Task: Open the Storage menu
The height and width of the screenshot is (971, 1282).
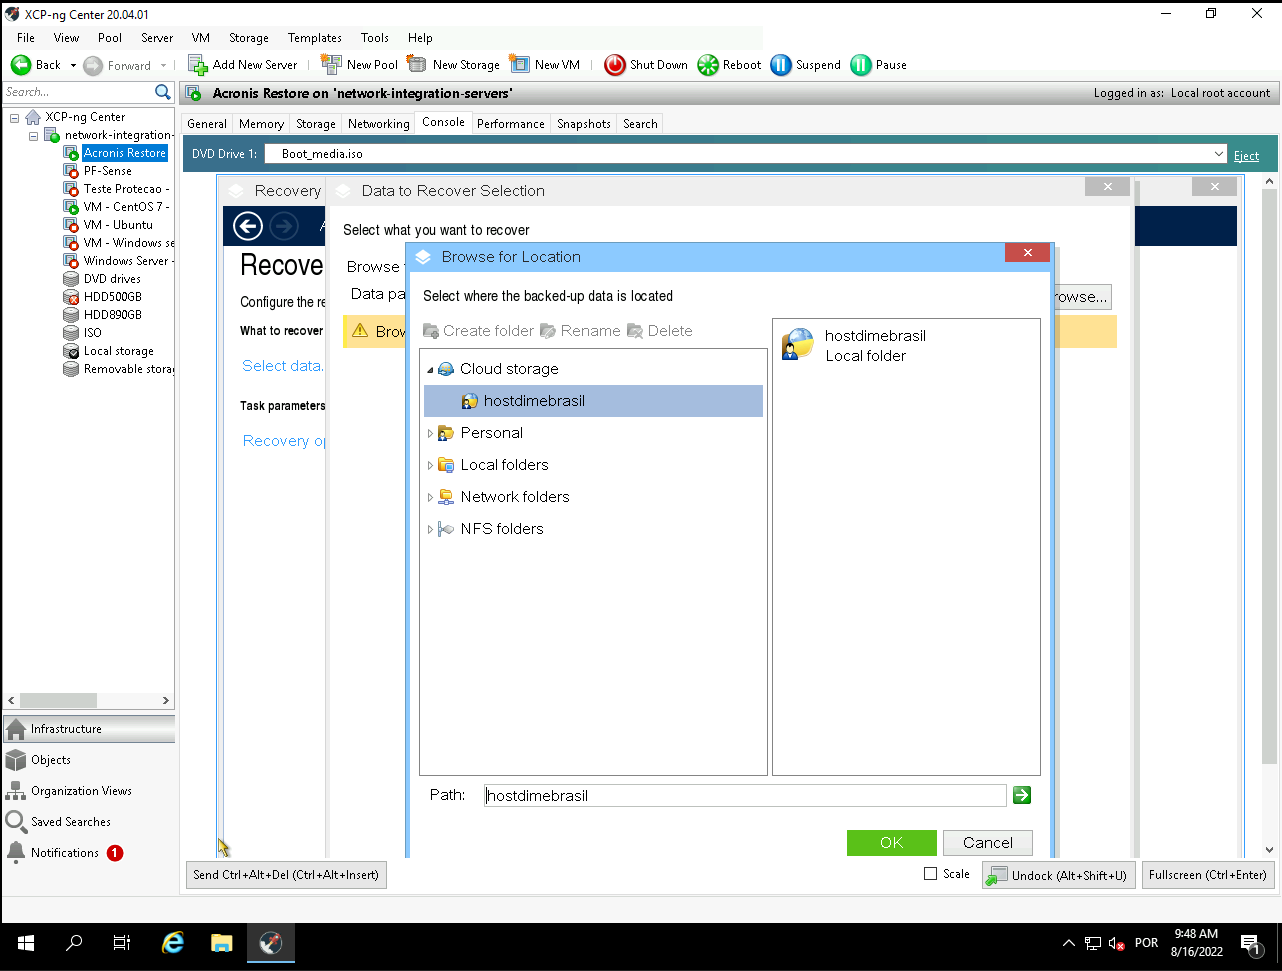Action: pos(249,38)
